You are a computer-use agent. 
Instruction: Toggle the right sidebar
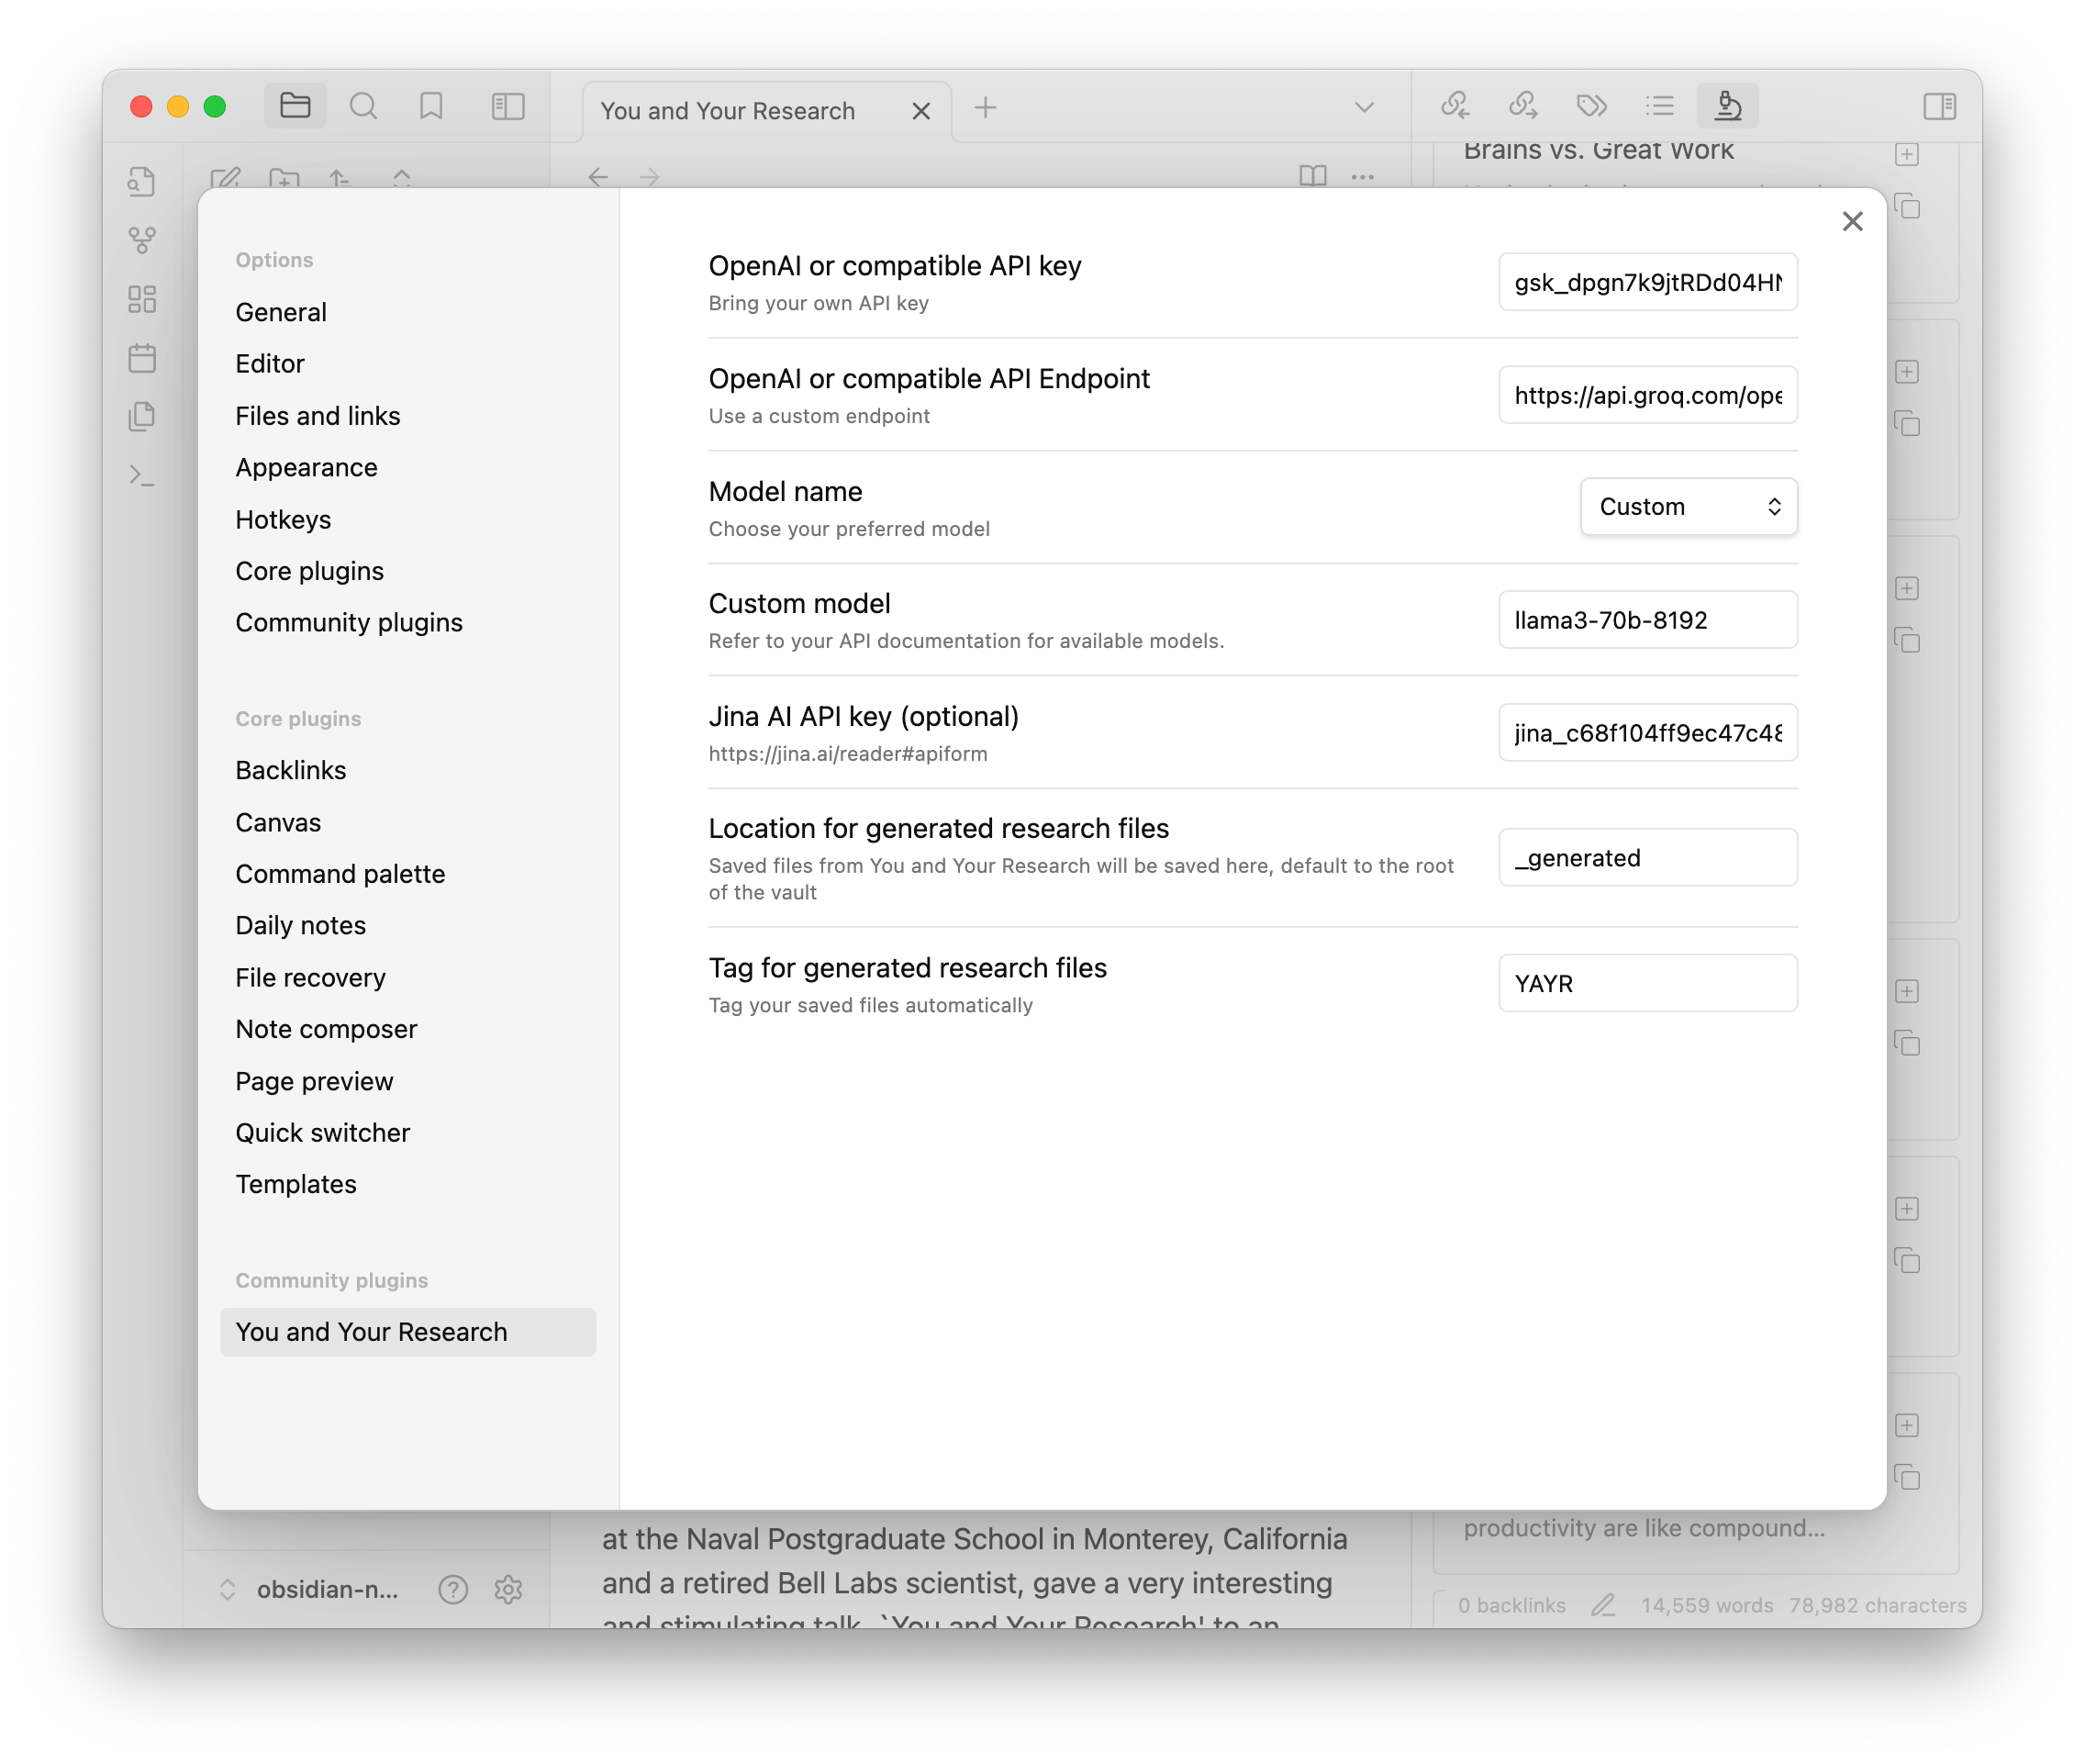tap(1939, 106)
